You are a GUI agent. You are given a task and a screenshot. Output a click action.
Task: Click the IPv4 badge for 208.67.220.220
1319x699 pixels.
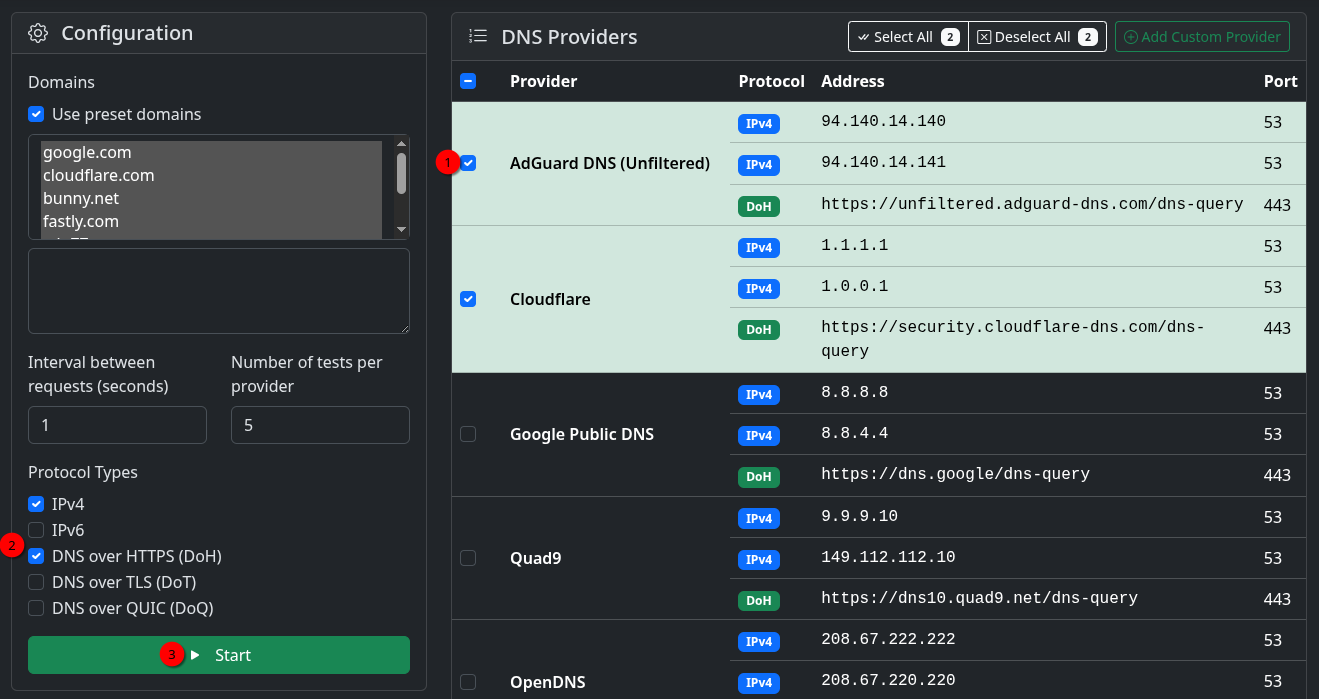759,682
